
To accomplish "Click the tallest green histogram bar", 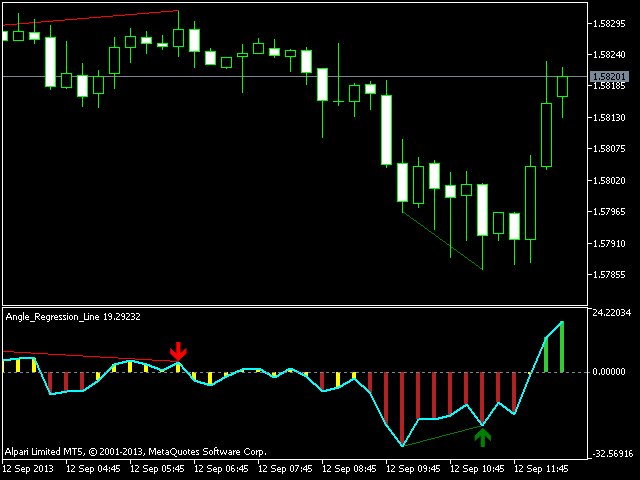I will click(562, 347).
